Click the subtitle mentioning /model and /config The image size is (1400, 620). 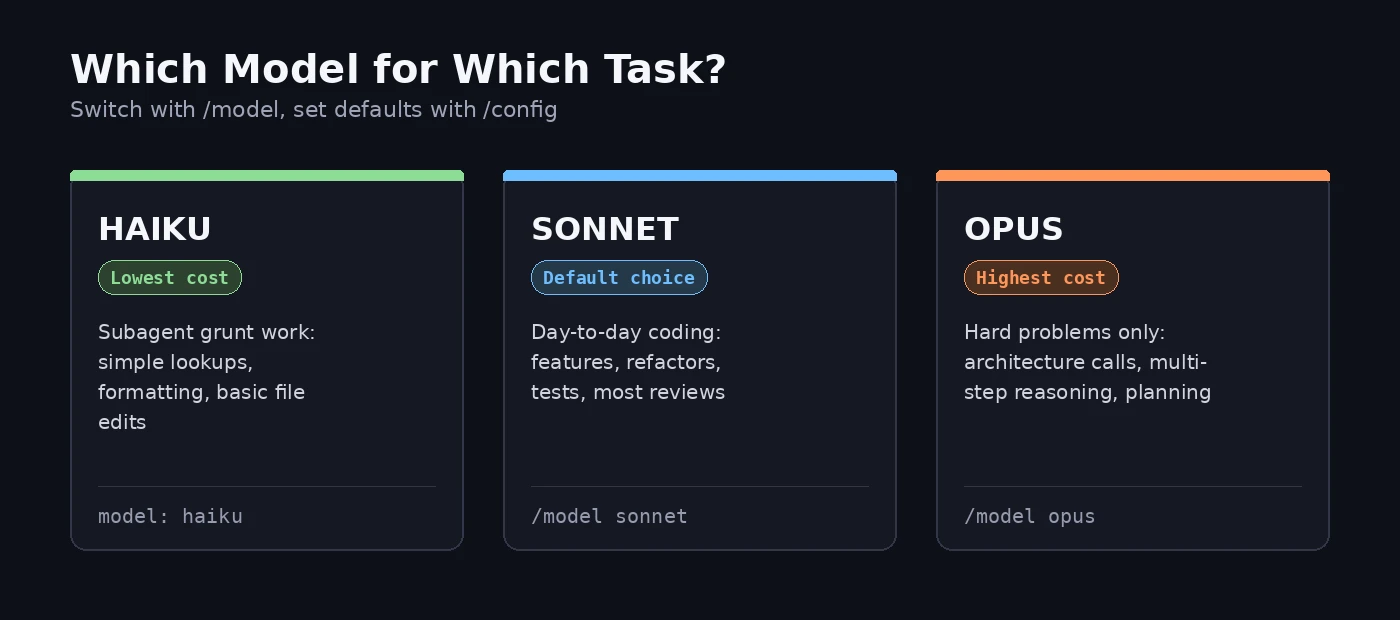tap(313, 109)
